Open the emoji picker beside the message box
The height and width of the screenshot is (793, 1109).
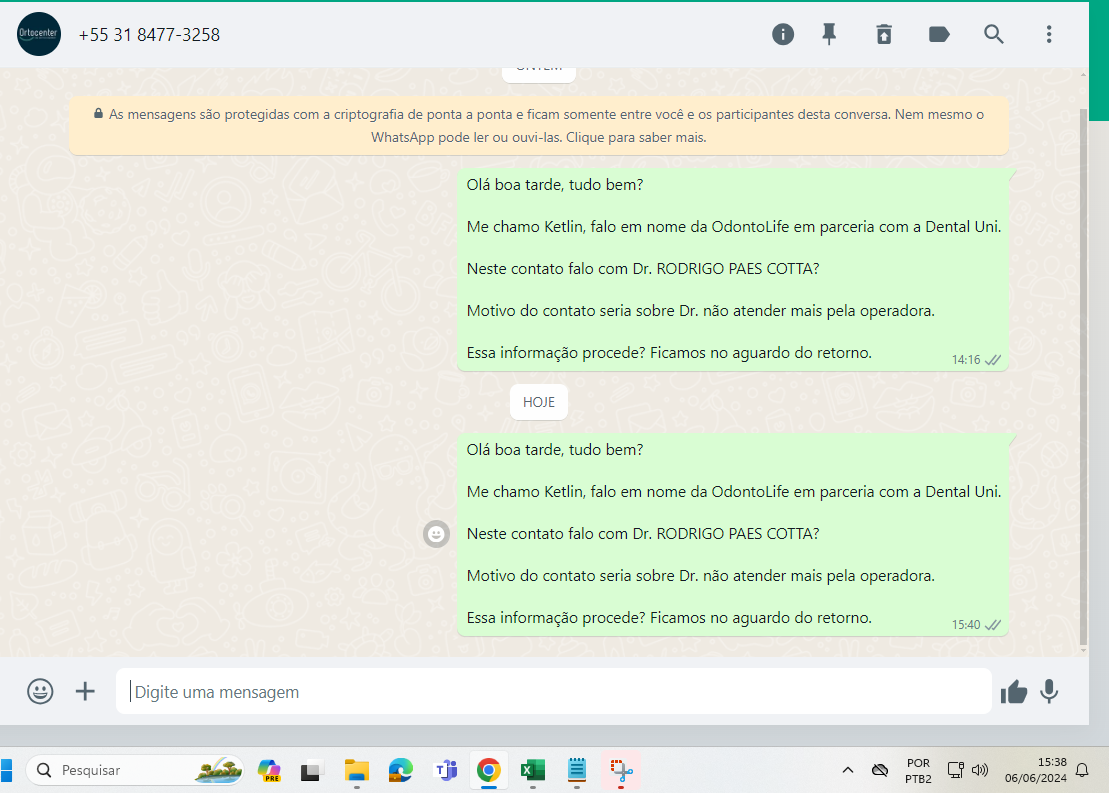click(40, 691)
